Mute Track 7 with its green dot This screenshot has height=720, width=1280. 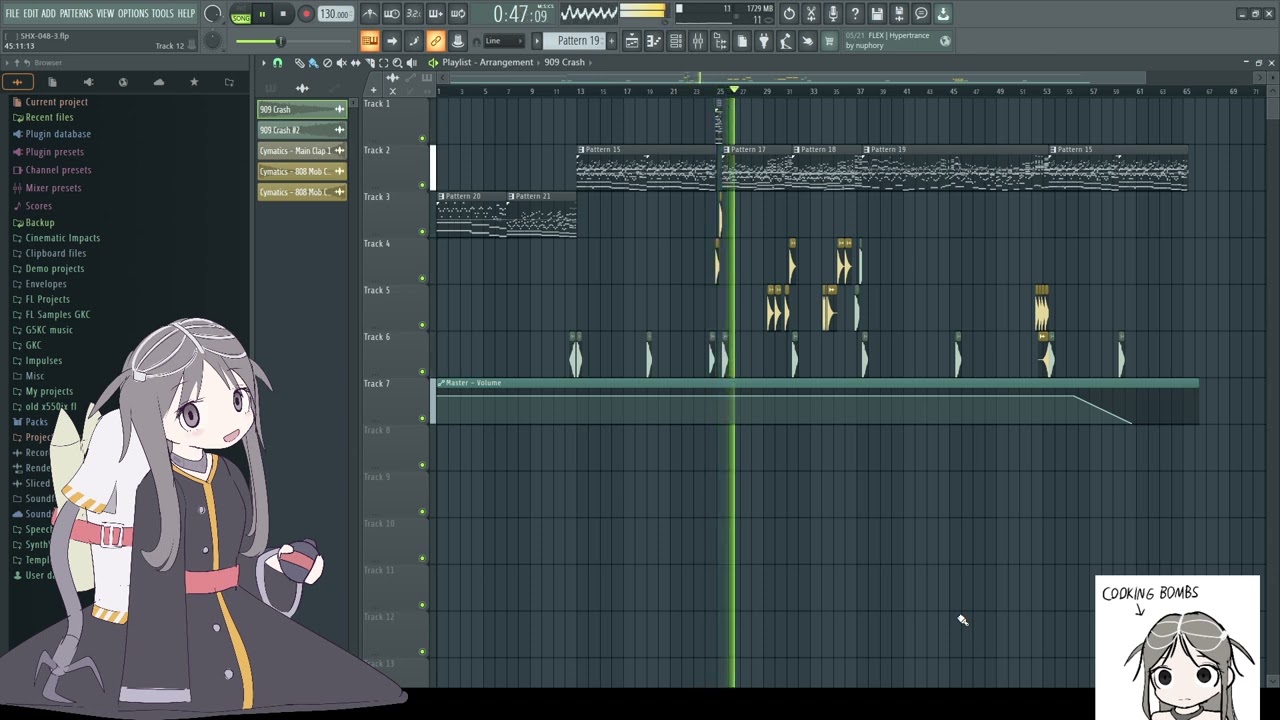tap(422, 418)
